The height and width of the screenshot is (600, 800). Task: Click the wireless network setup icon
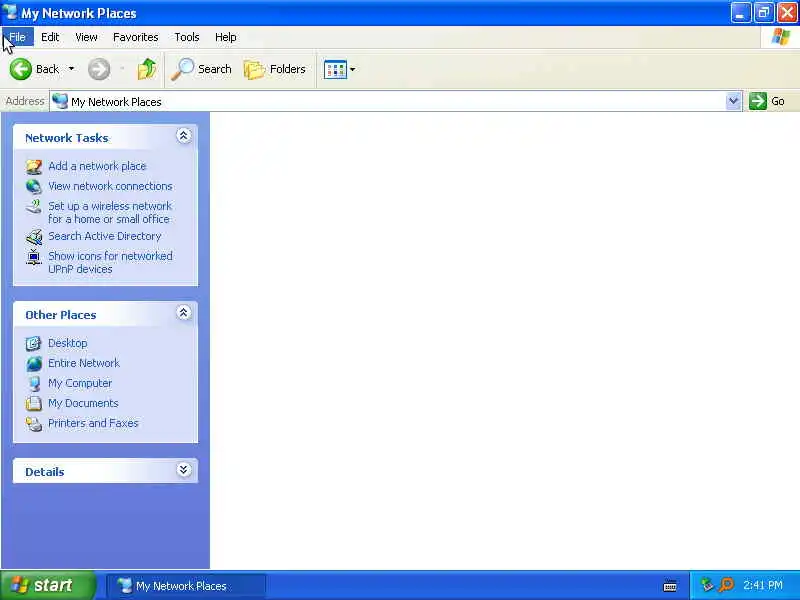click(34, 207)
